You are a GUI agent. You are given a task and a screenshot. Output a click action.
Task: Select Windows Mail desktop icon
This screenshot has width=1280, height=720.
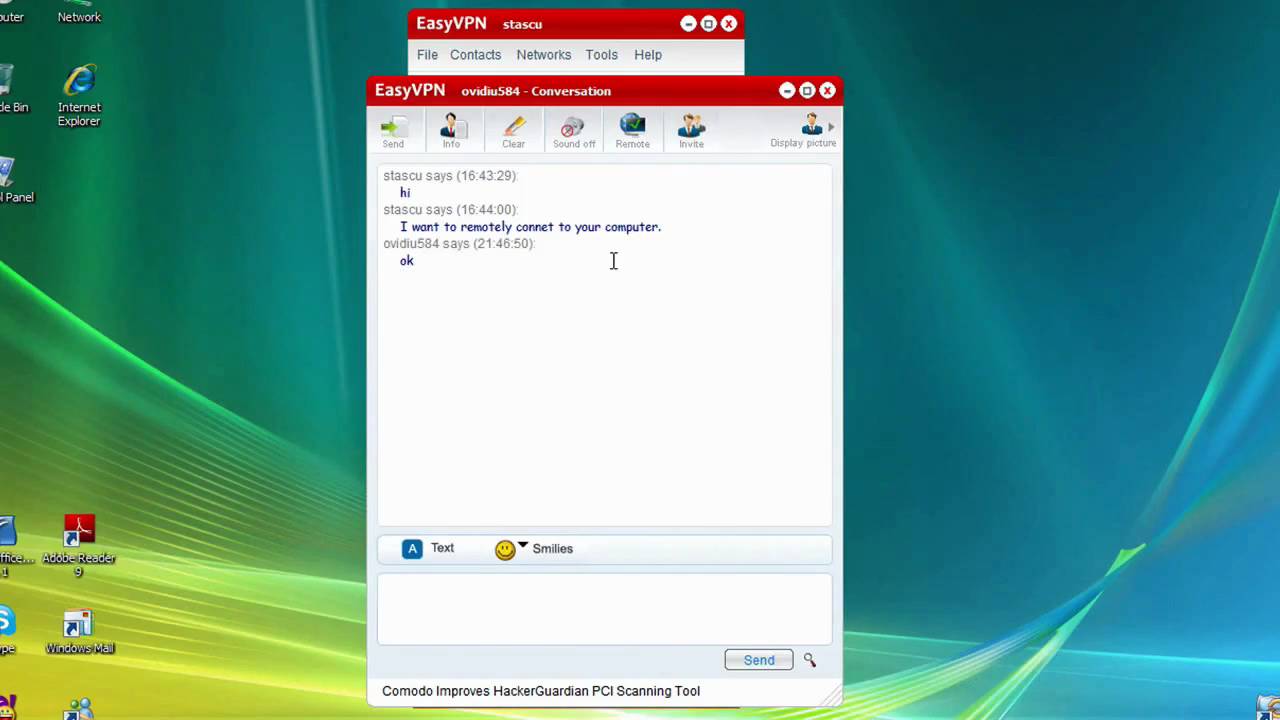(79, 632)
